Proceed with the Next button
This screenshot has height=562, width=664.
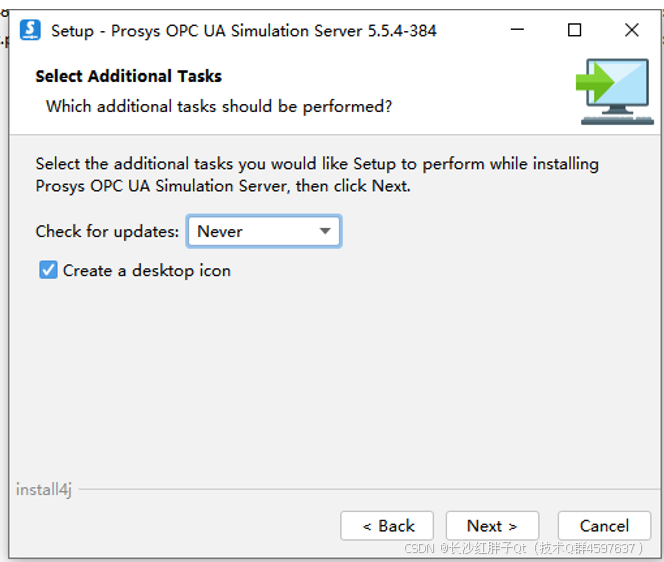(492, 526)
